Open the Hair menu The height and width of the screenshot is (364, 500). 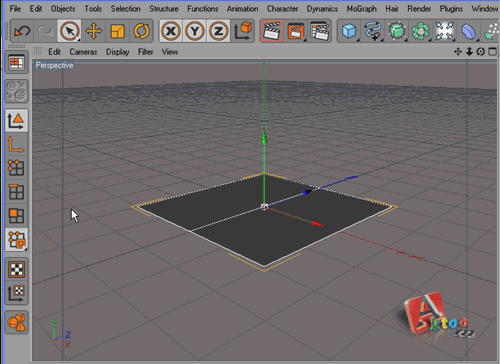(392, 9)
